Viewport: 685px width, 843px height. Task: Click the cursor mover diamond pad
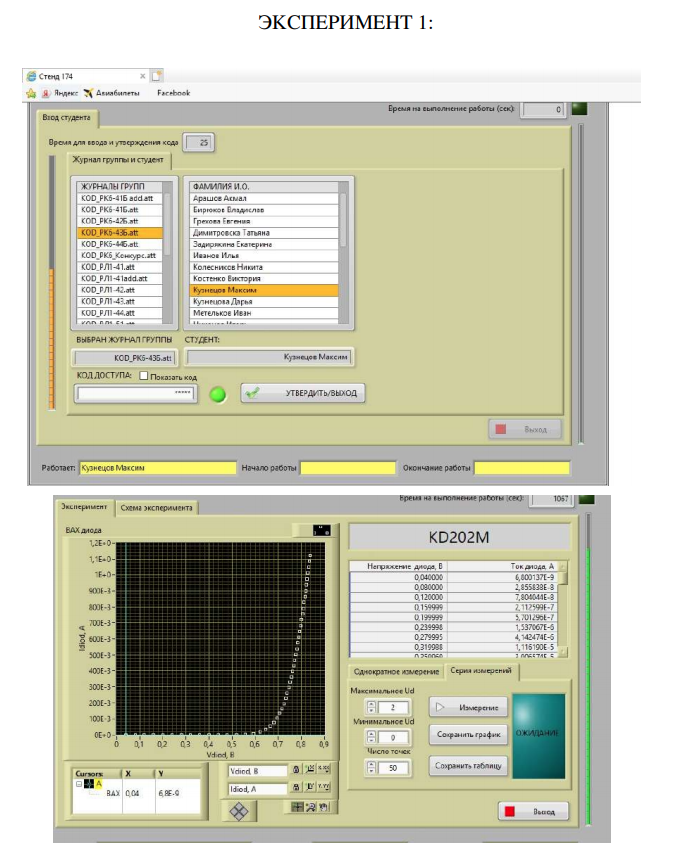(240, 813)
